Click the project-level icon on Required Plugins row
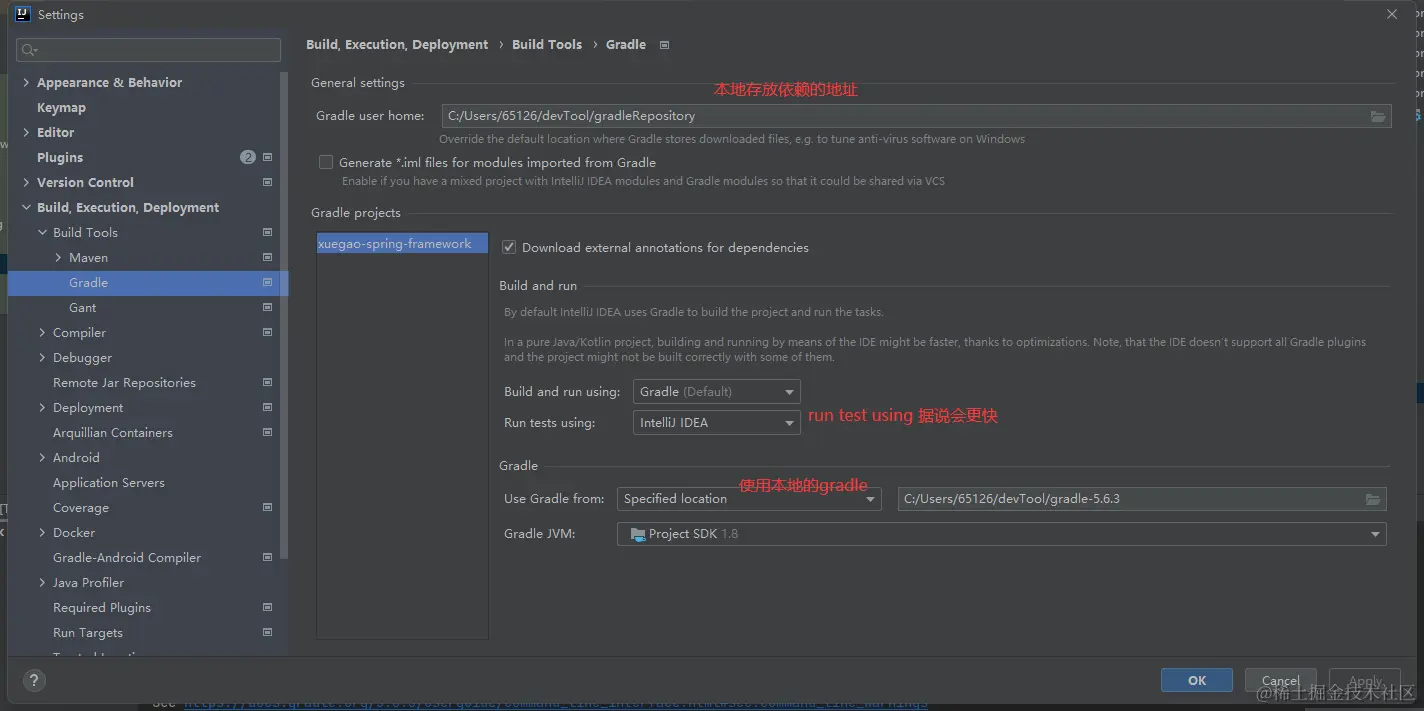The width and height of the screenshot is (1424, 711). (x=267, y=607)
